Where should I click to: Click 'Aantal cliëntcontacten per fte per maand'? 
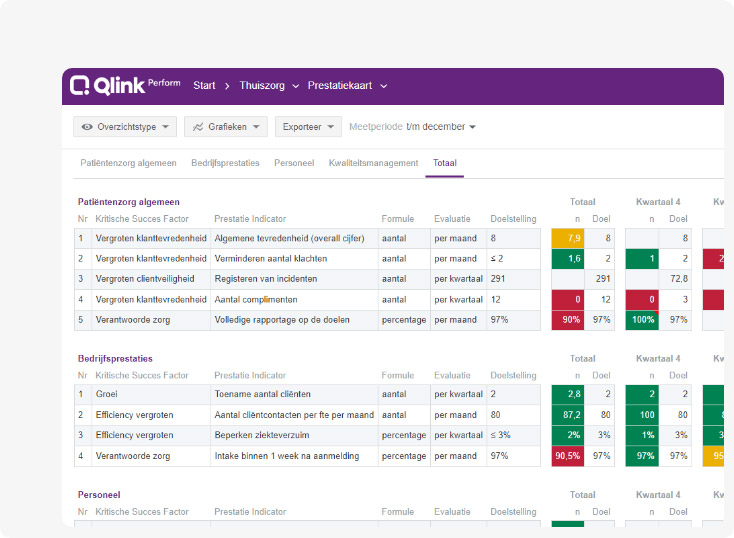pos(294,415)
